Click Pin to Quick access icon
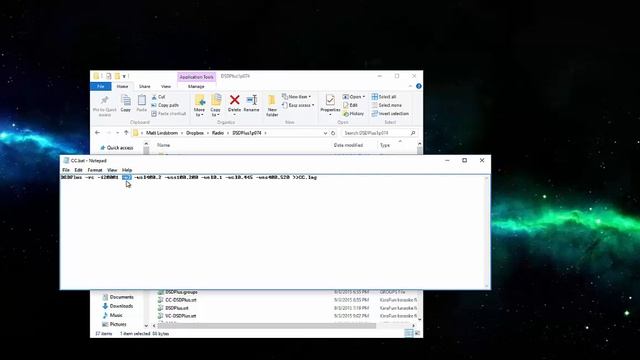640x360 pixels. [104, 100]
